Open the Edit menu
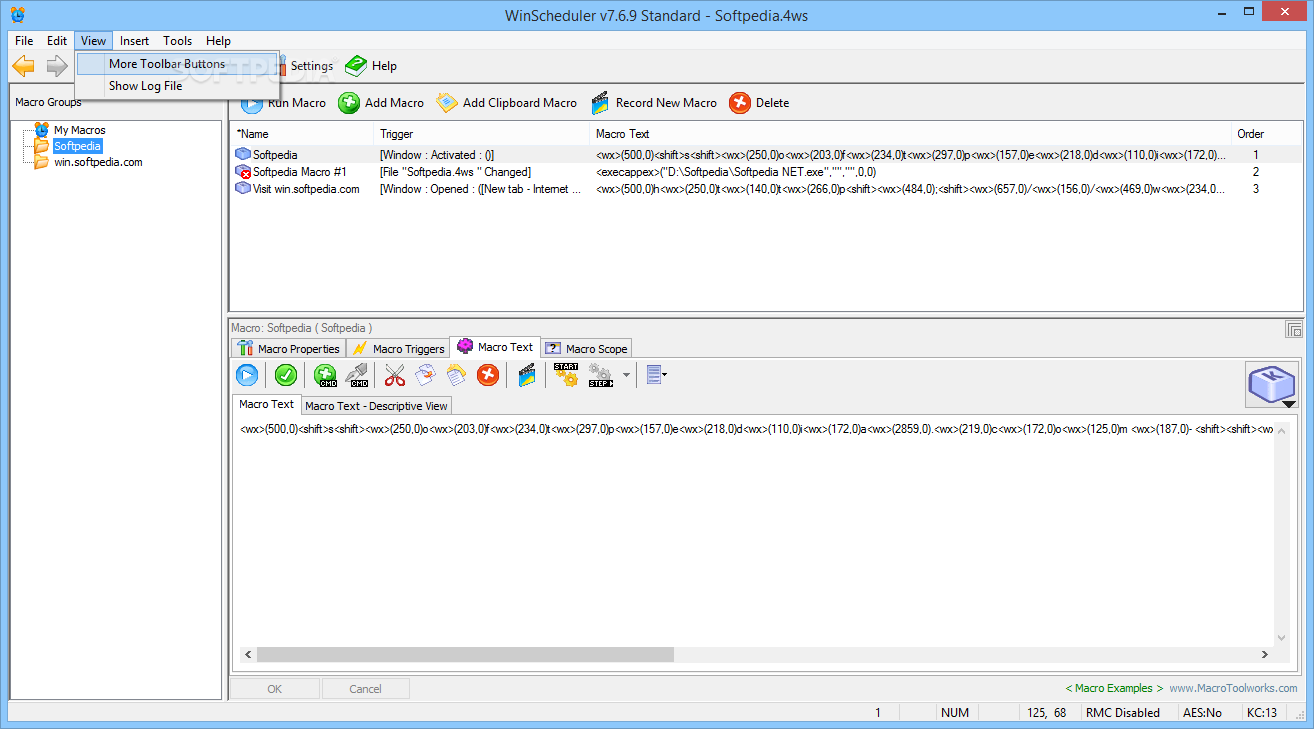The image size is (1314, 729). click(57, 41)
